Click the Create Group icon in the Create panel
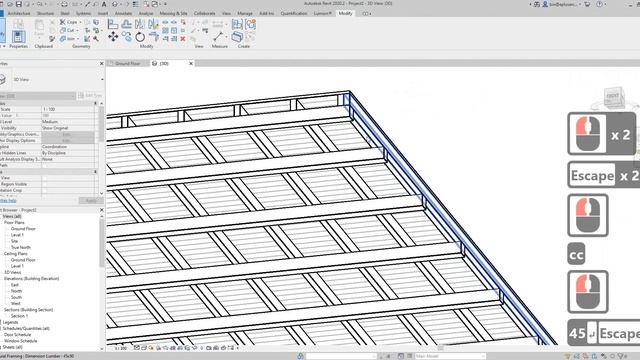The height and width of the screenshot is (360, 640). coord(250,24)
